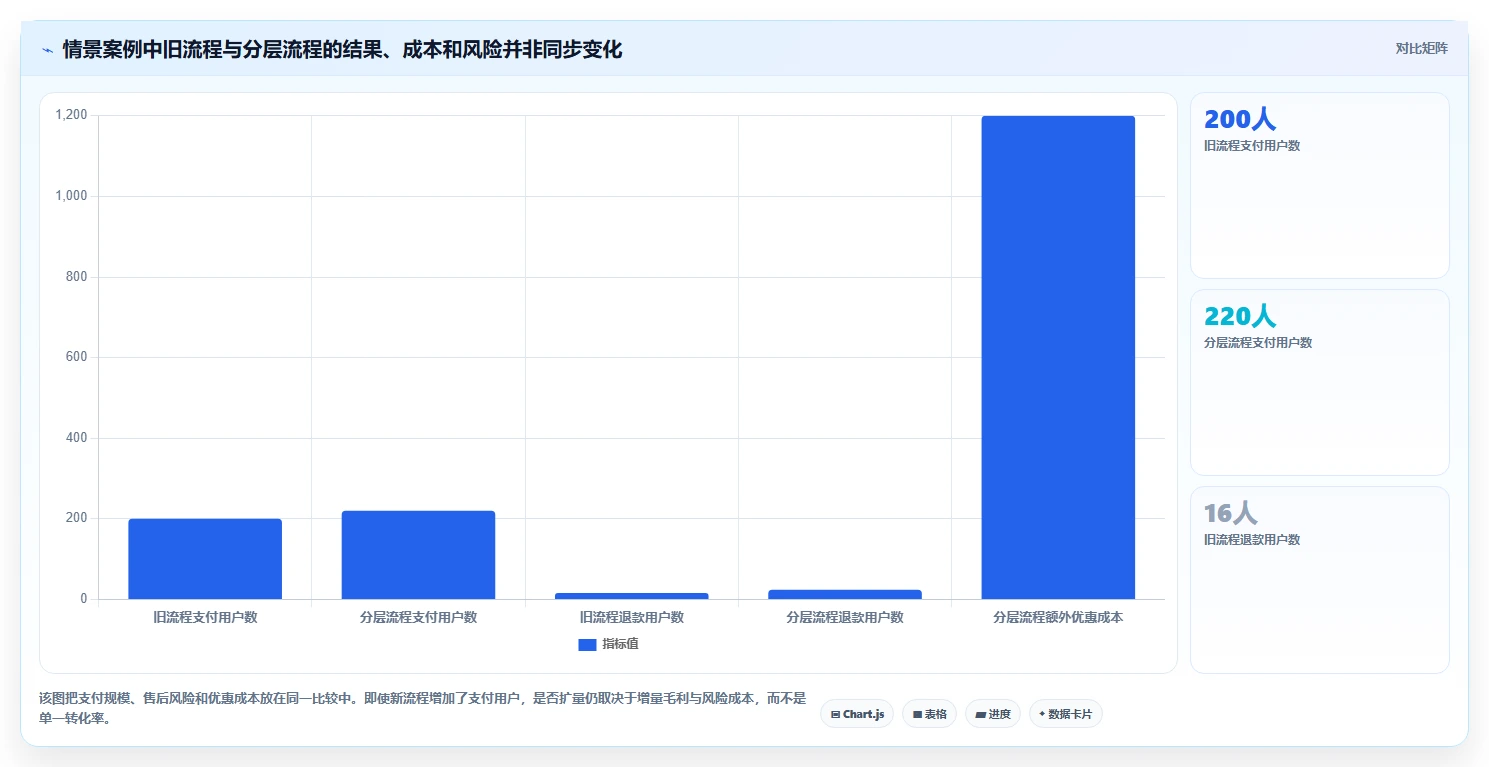Screen dimensions: 1489x767
Task: Click the 分层流程退款用户数 bar
Action: coord(845,594)
